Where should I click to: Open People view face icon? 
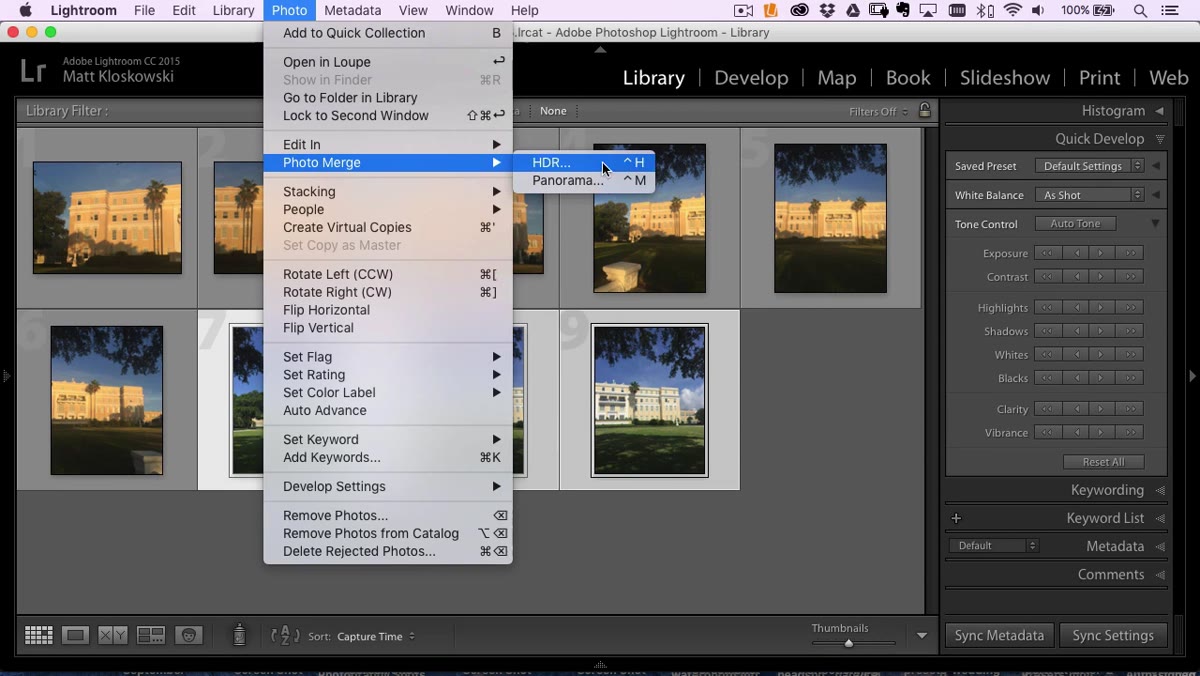pos(188,635)
